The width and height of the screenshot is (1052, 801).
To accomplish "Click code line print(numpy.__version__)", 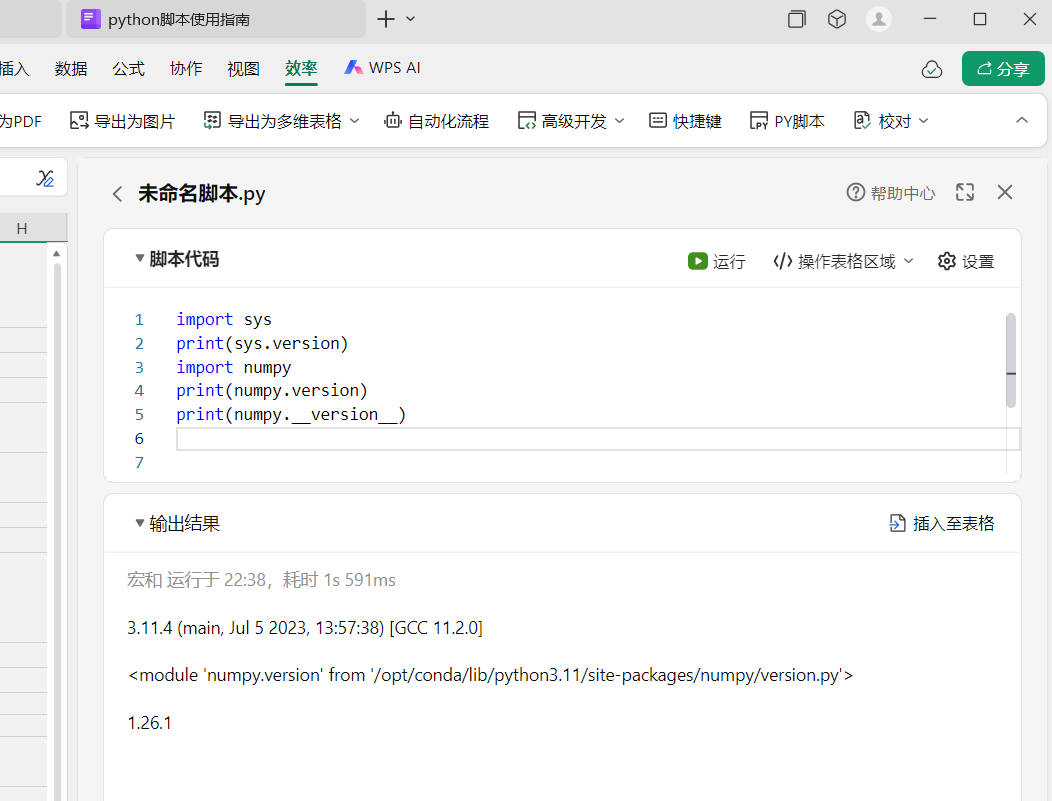I will point(291,415).
